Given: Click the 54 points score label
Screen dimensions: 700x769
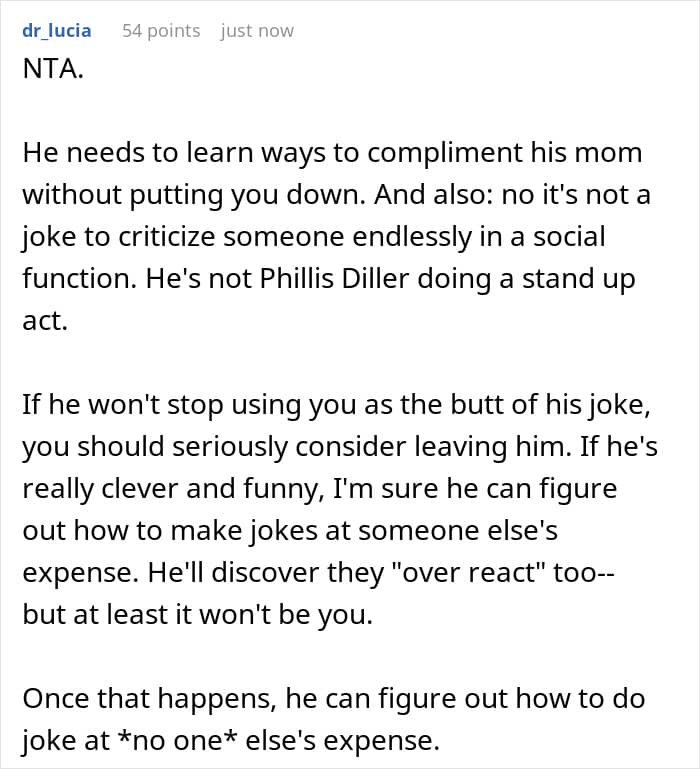Looking at the screenshot, I should (x=161, y=31).
